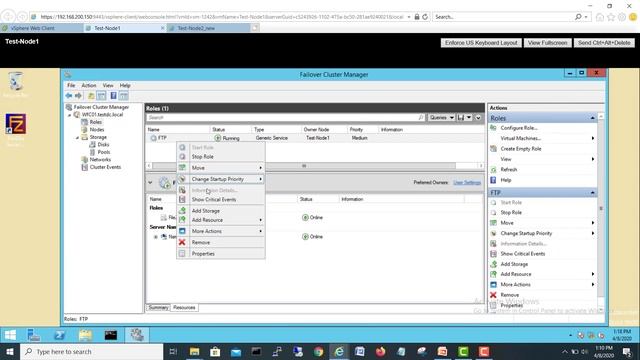Open PowerShell in VM taskbar
640x360 pixels.
(60, 335)
